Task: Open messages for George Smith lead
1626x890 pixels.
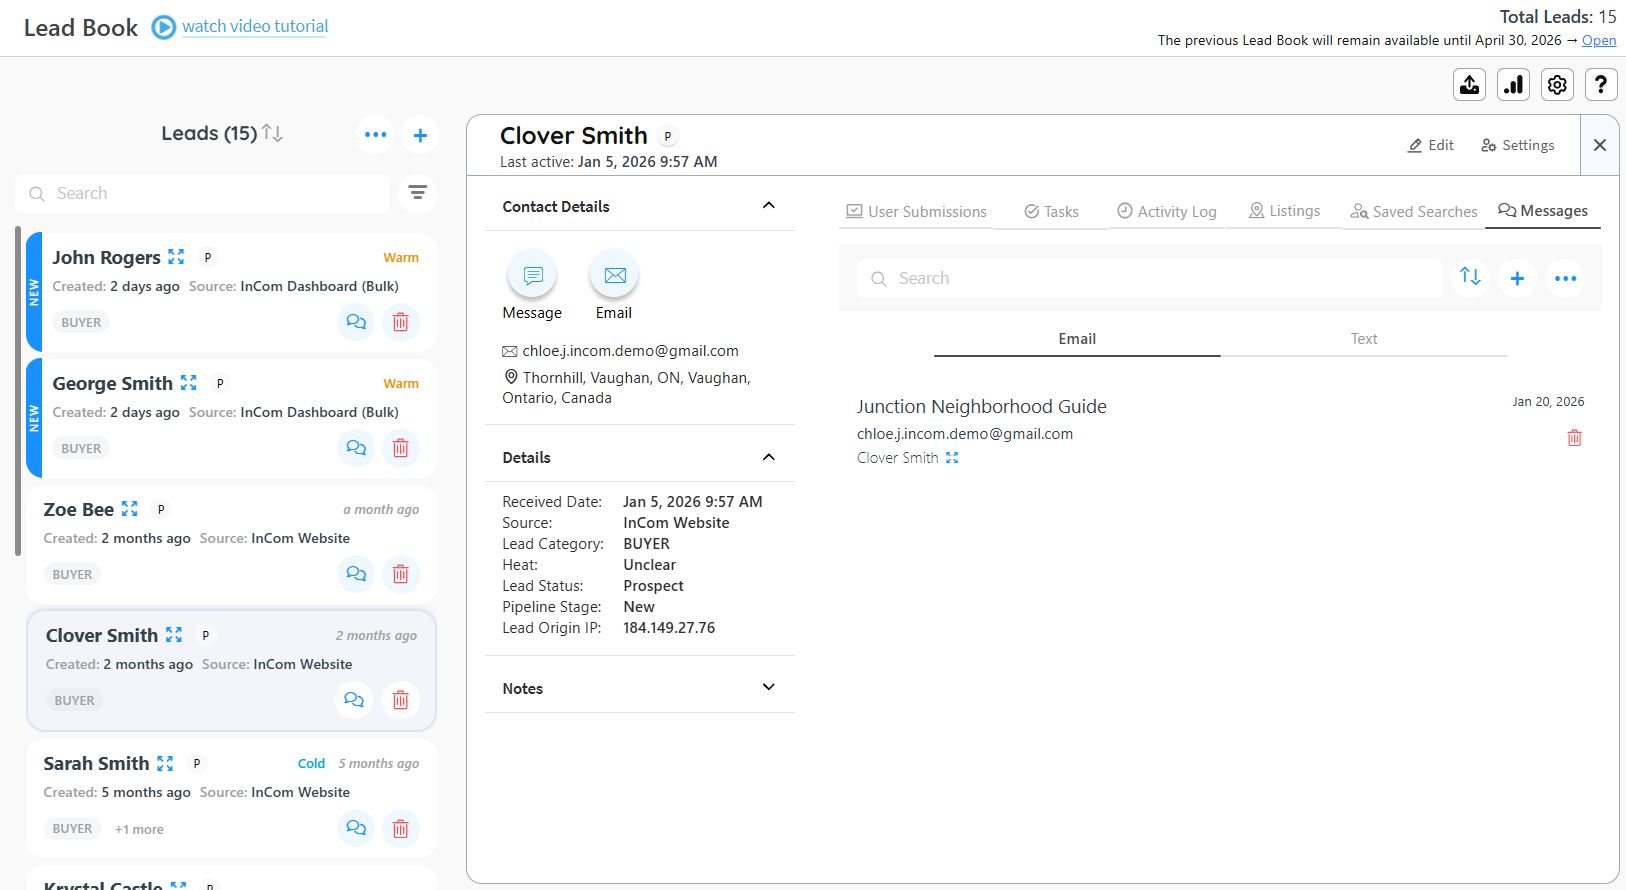Action: click(x=355, y=448)
